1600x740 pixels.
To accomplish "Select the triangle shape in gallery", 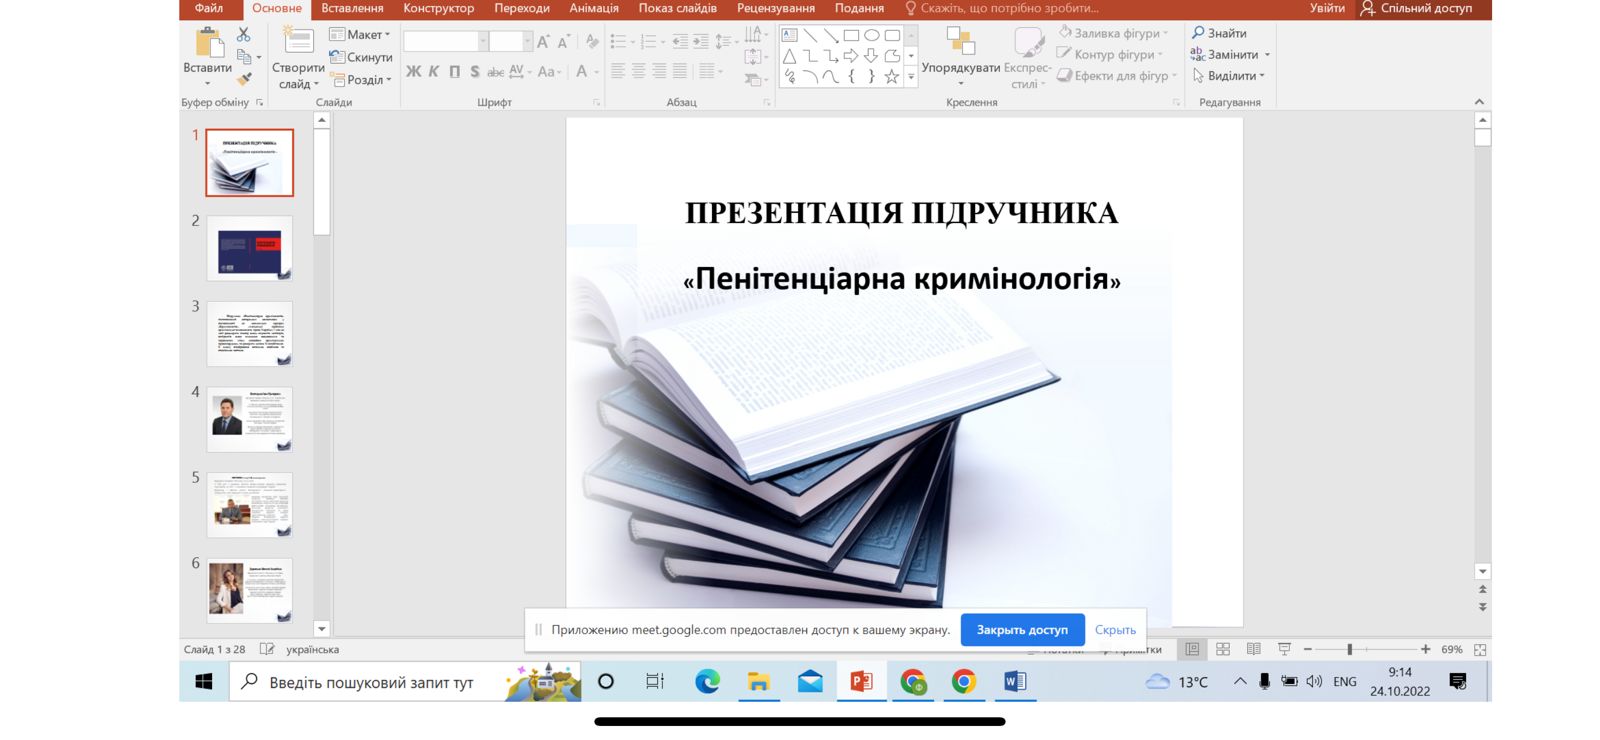I will (x=790, y=56).
